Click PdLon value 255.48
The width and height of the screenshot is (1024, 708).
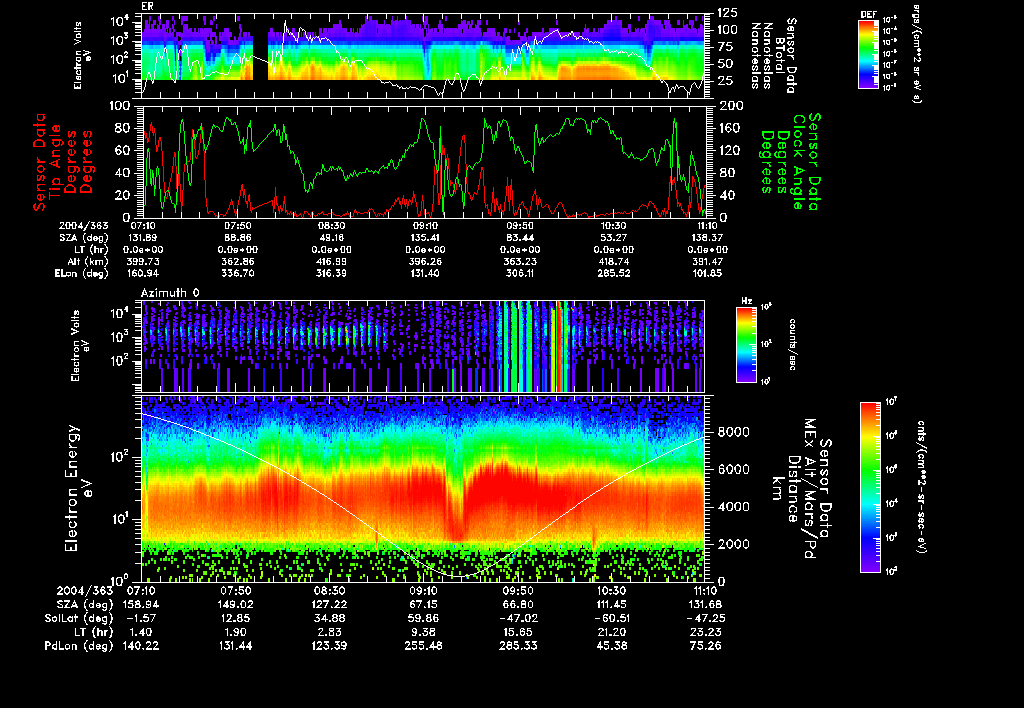[424, 646]
